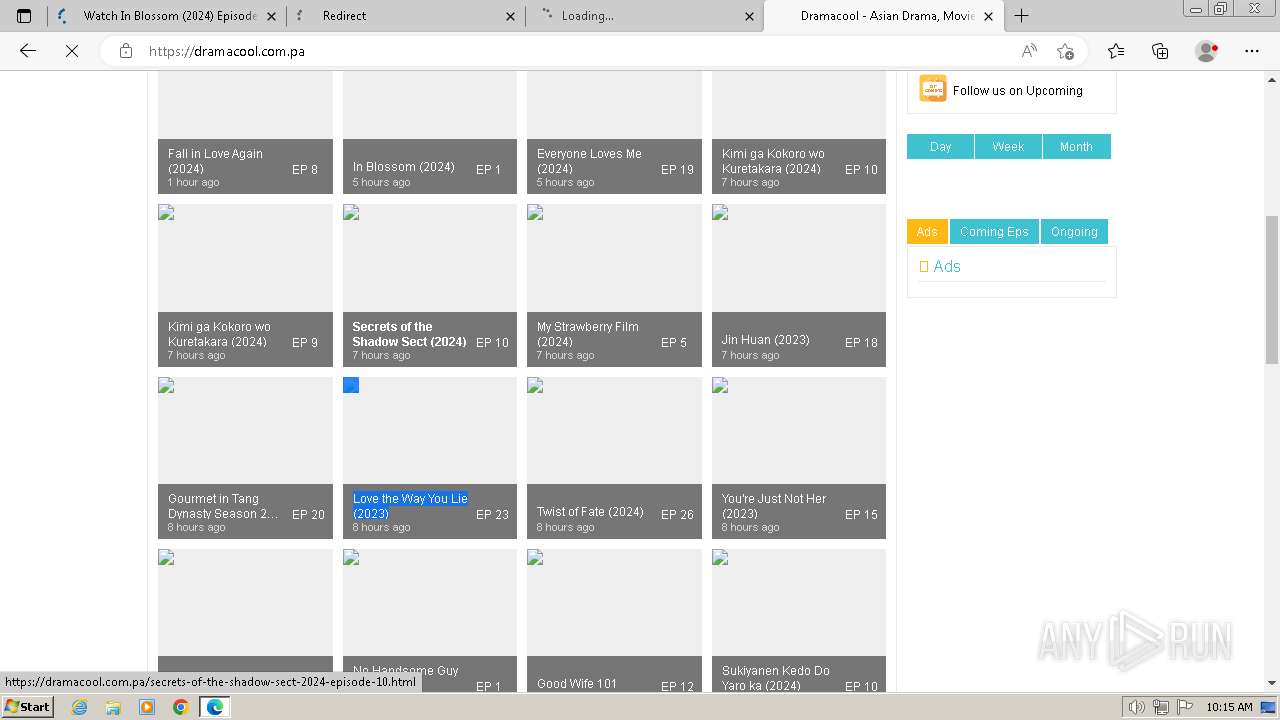Open a new tab with plus button

tap(1021, 16)
